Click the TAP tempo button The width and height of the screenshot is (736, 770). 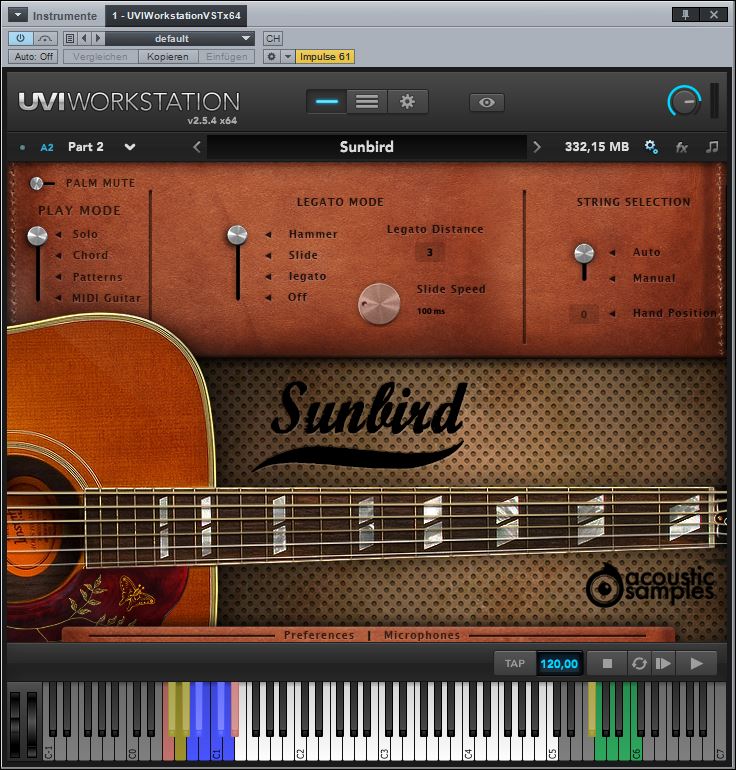coord(515,664)
